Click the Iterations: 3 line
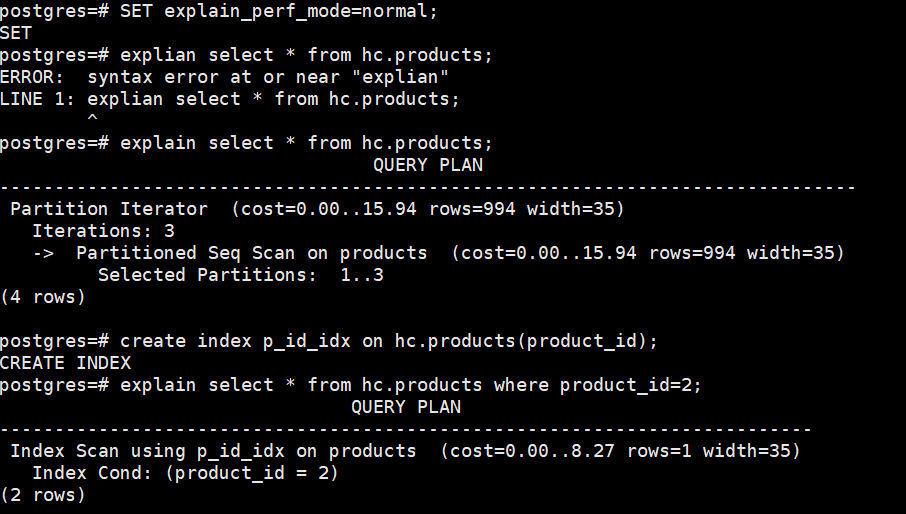The height and width of the screenshot is (514, 906). point(103,231)
